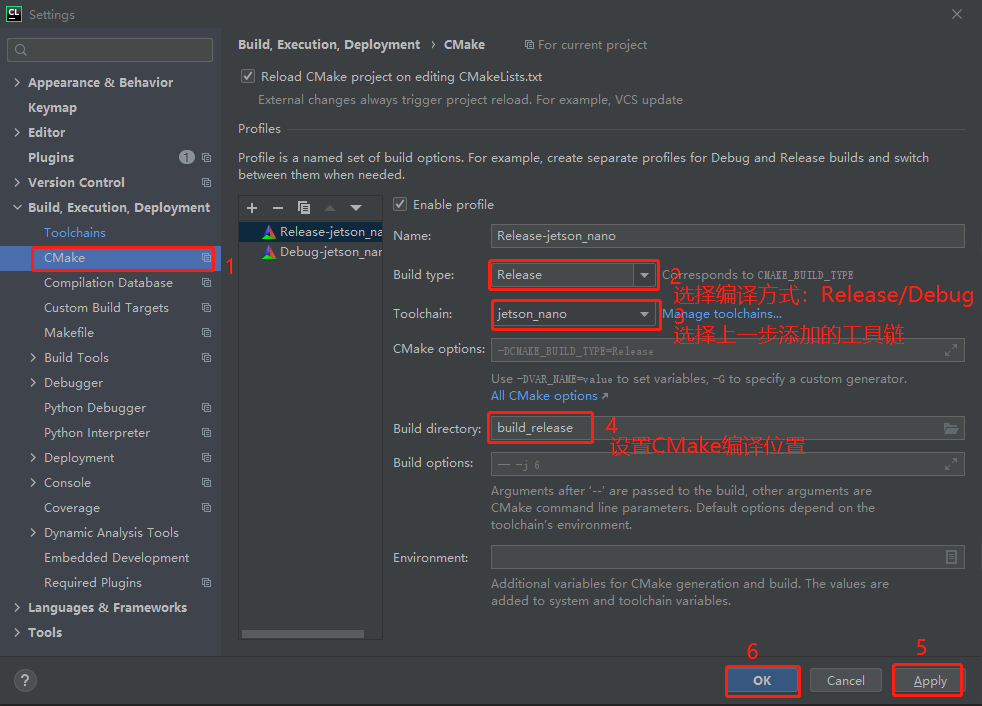982x706 pixels.
Task: Expand the Build options field
Action: (951, 464)
